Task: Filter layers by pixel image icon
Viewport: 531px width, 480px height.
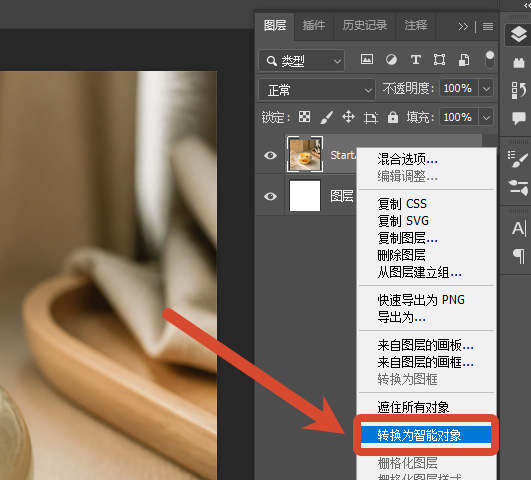Action: pos(367,60)
